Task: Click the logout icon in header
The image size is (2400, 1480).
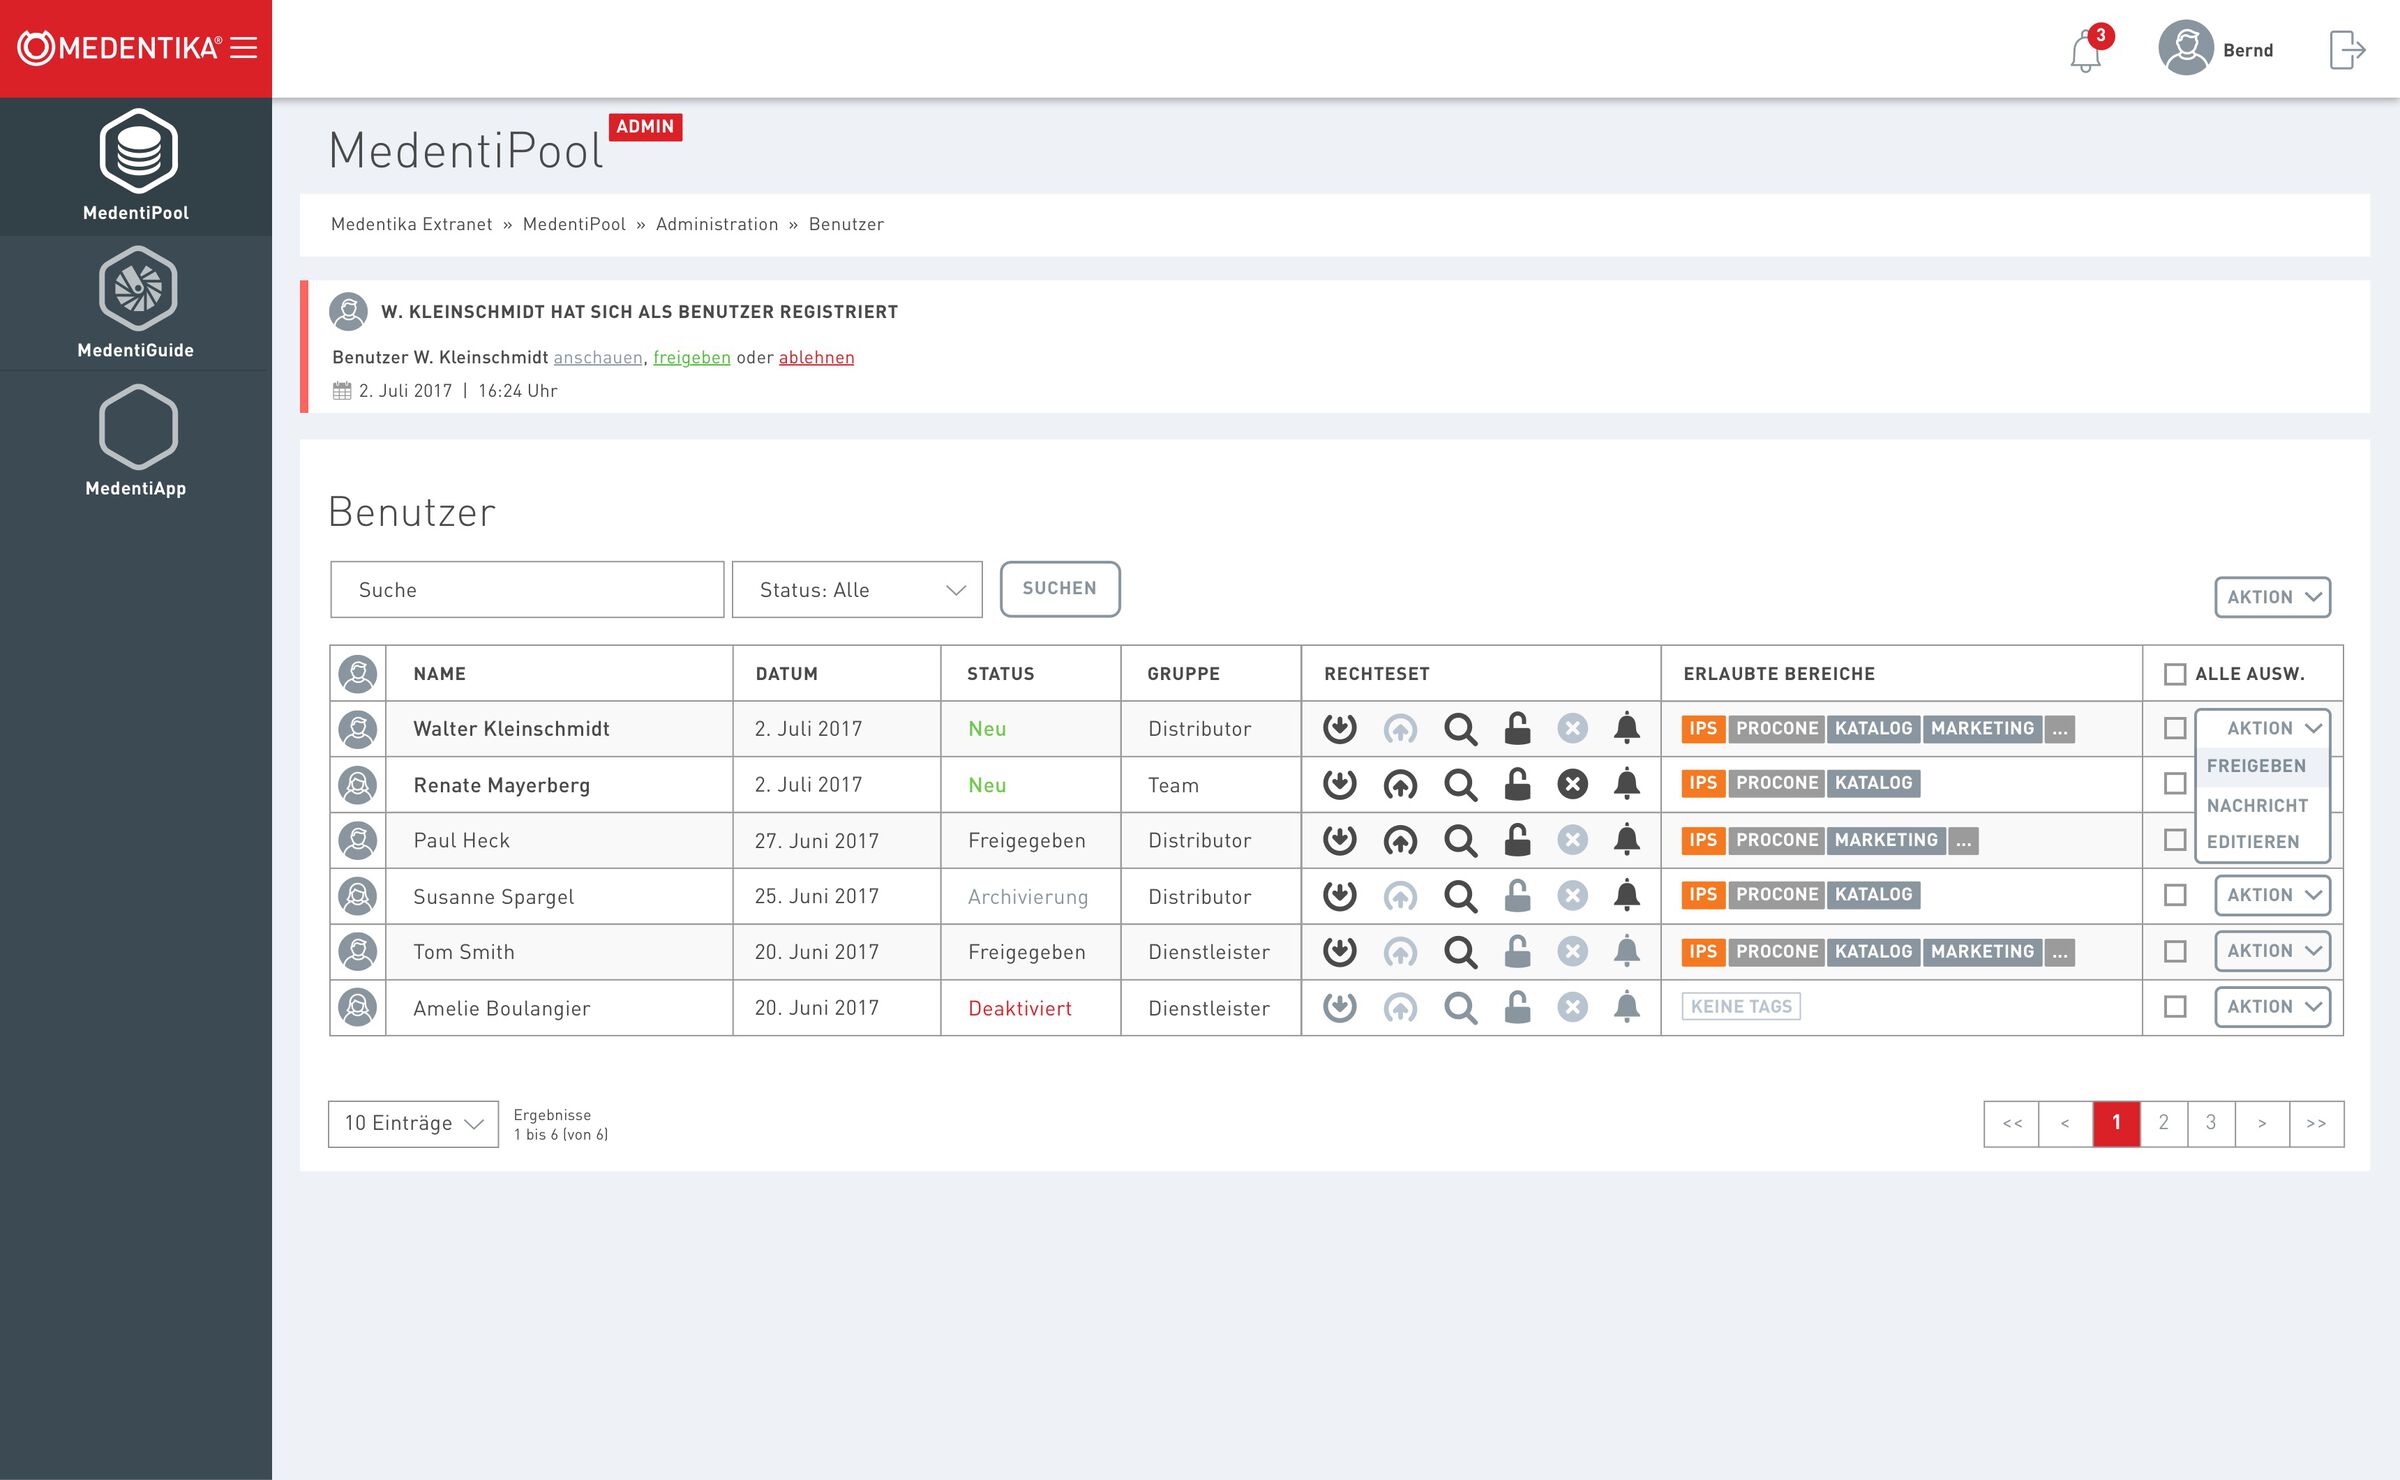Action: click(2346, 50)
